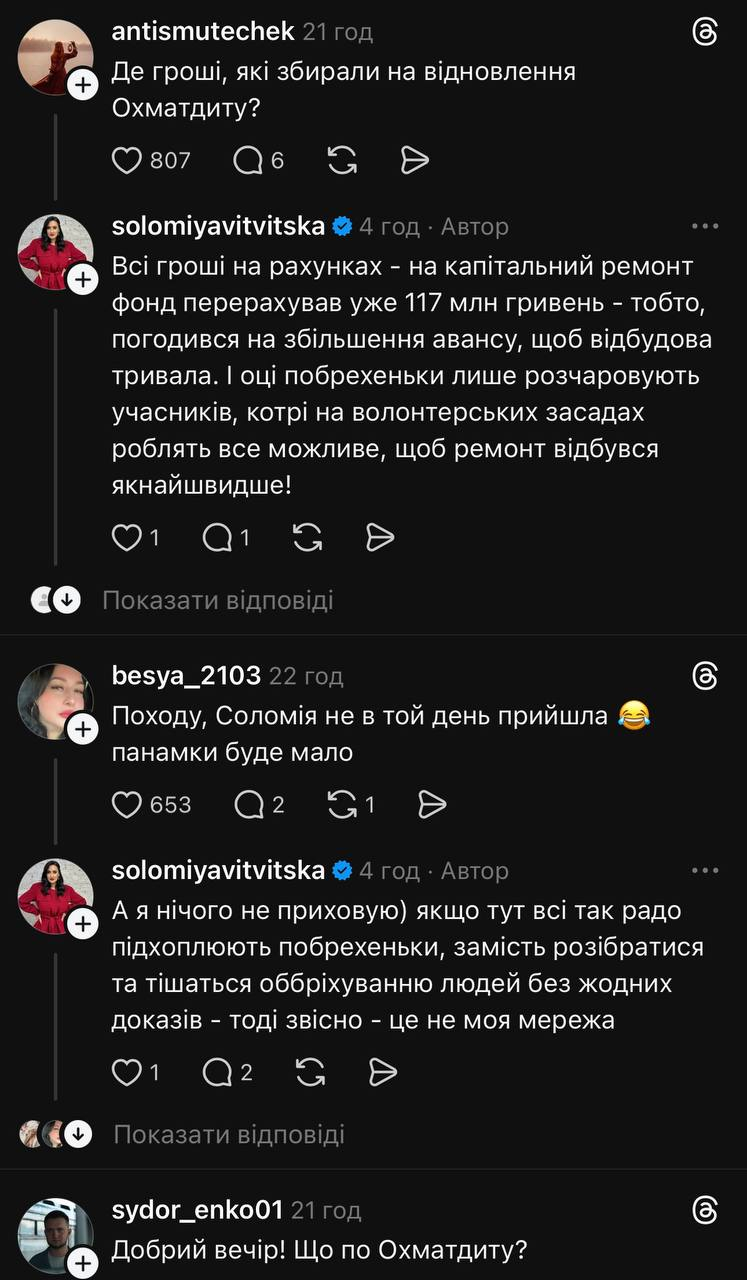
Task: Like antismutechek's comment about Okhmatdyt money
Action: pos(127,160)
